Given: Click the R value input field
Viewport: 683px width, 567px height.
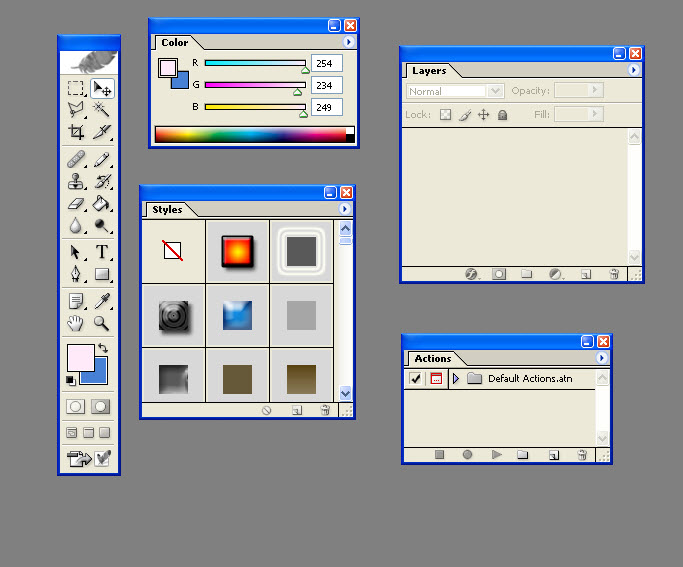Looking at the screenshot, I should [327, 63].
